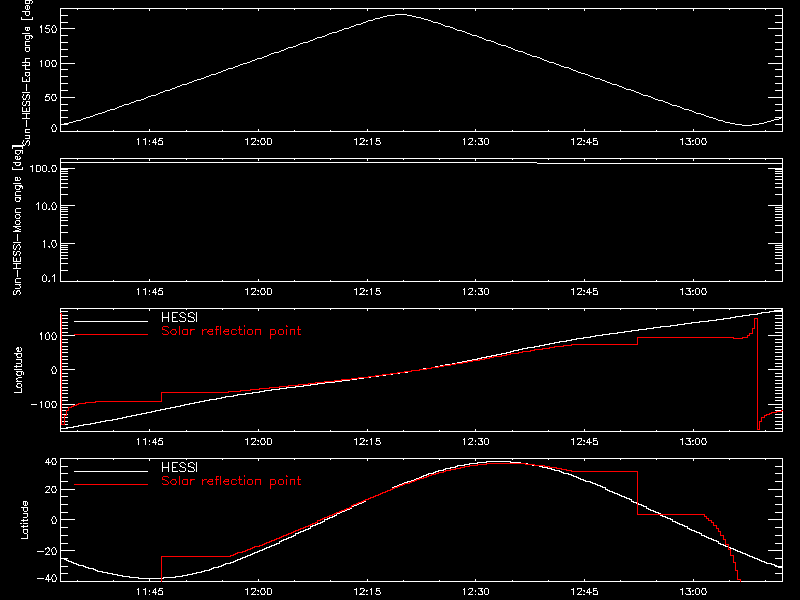
Task: Click -100 tick label on Longitude axis
Action: (44, 404)
